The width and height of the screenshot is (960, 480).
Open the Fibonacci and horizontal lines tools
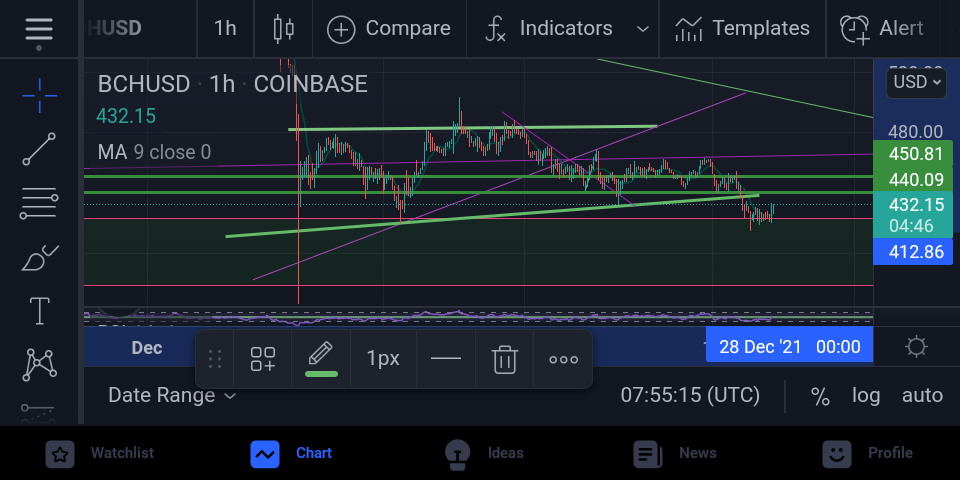pyautogui.click(x=39, y=203)
